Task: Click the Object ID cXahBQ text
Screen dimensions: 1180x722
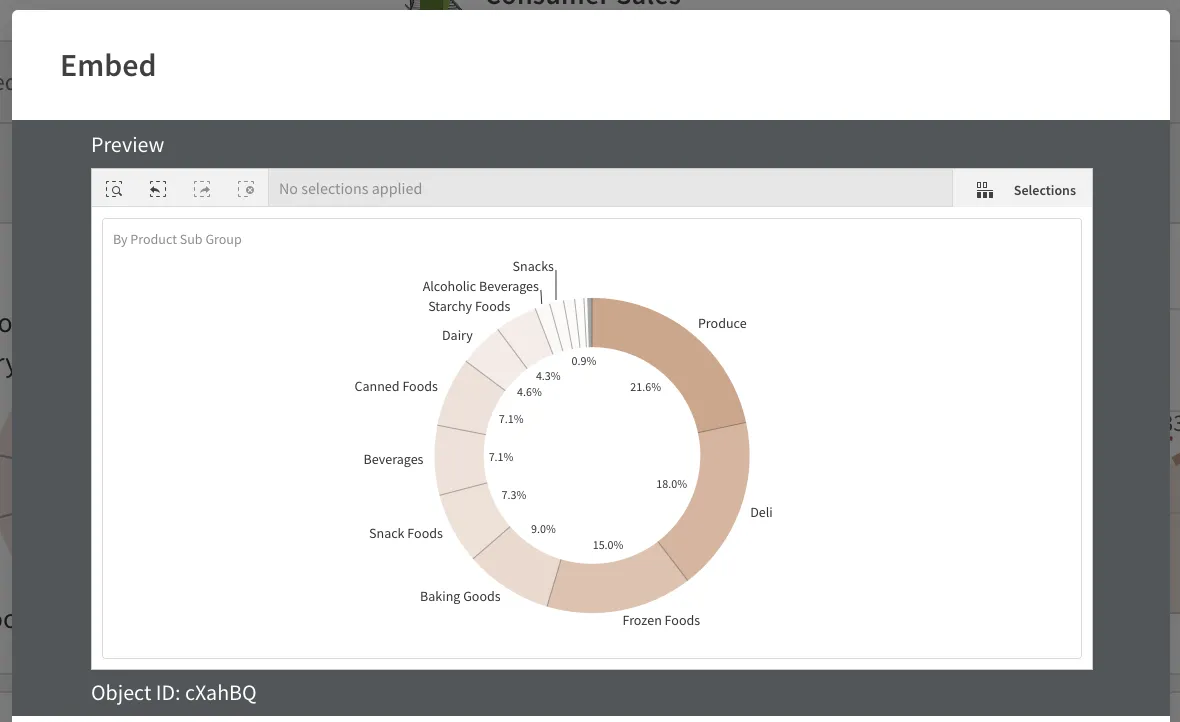Action: [x=173, y=692]
